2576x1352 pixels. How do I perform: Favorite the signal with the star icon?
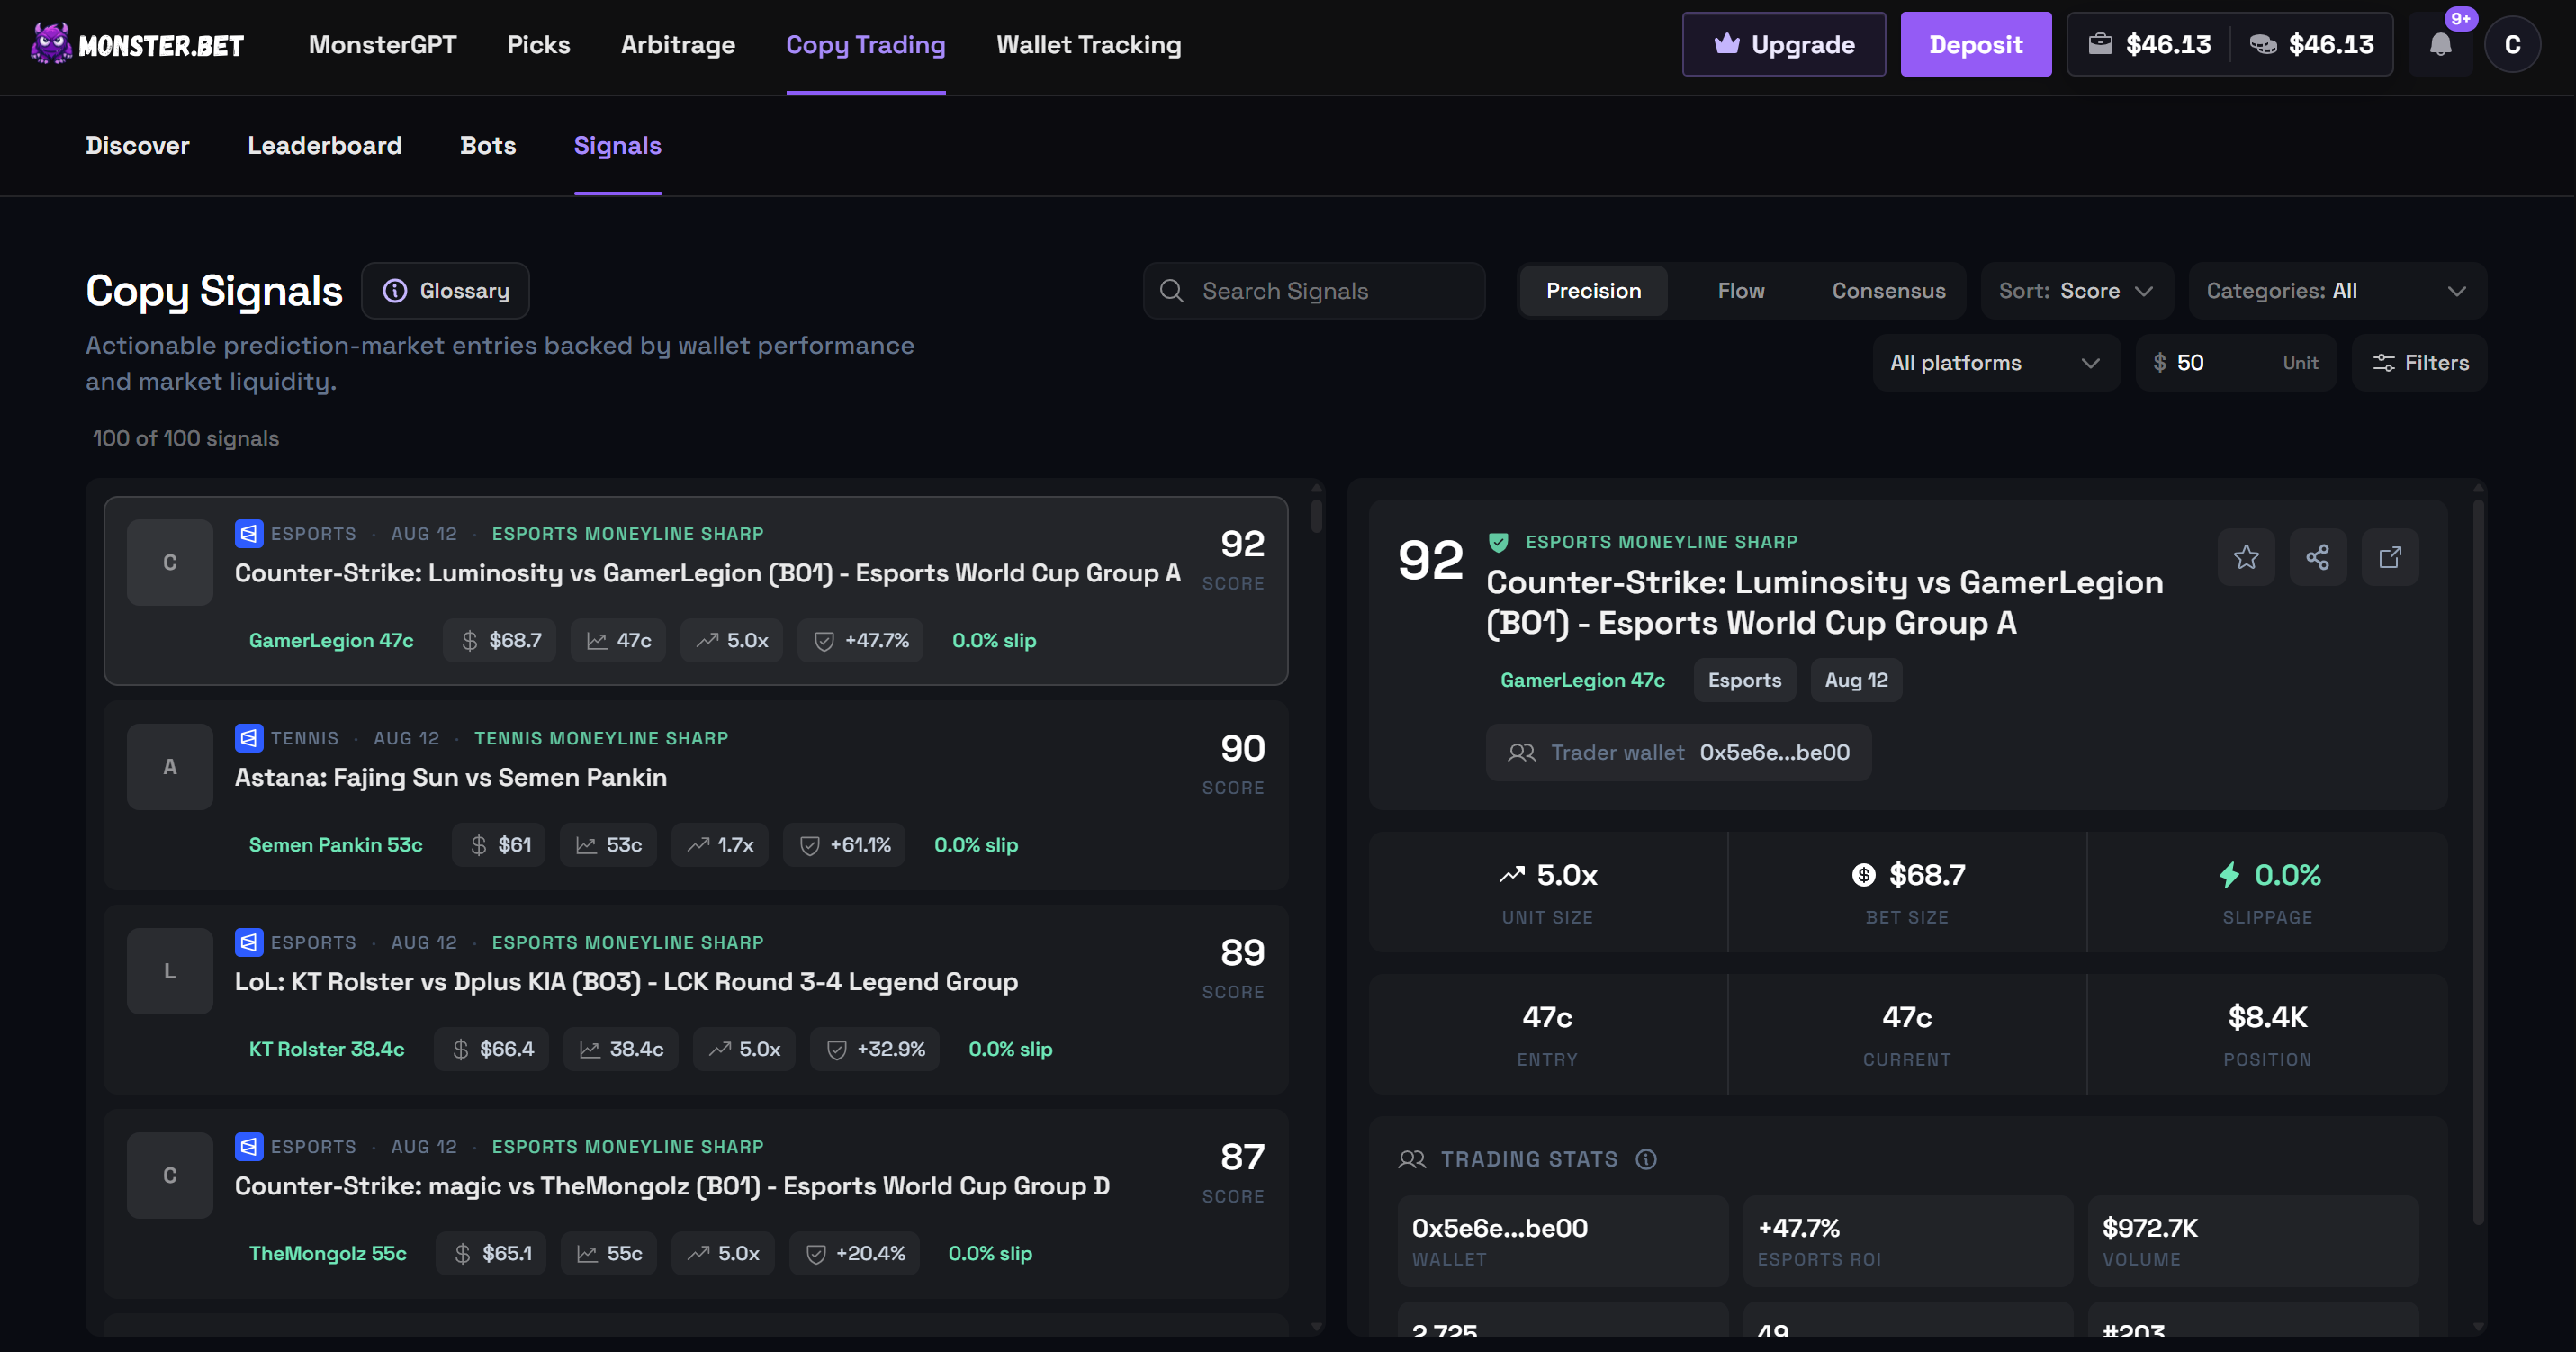click(2246, 557)
